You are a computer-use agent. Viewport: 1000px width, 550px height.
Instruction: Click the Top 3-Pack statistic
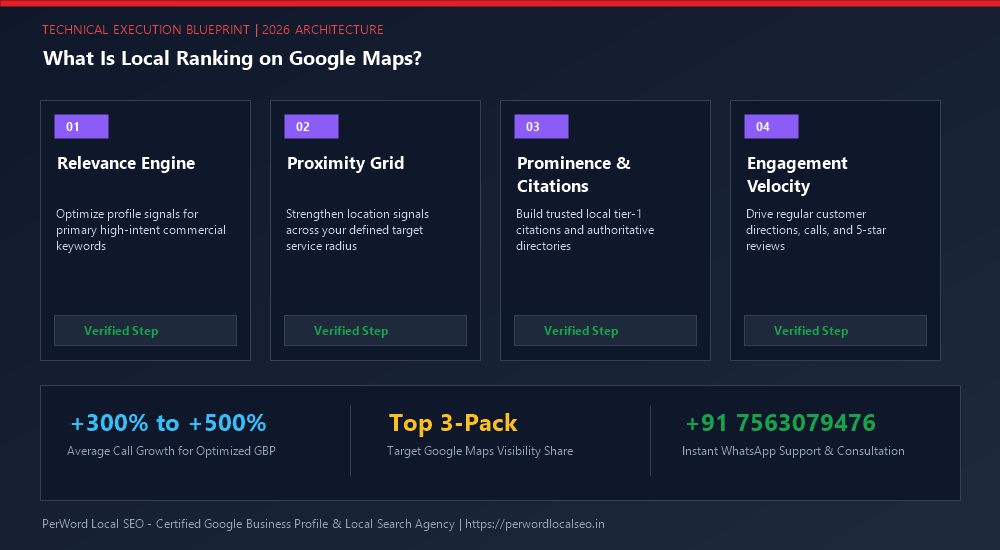tap(453, 423)
